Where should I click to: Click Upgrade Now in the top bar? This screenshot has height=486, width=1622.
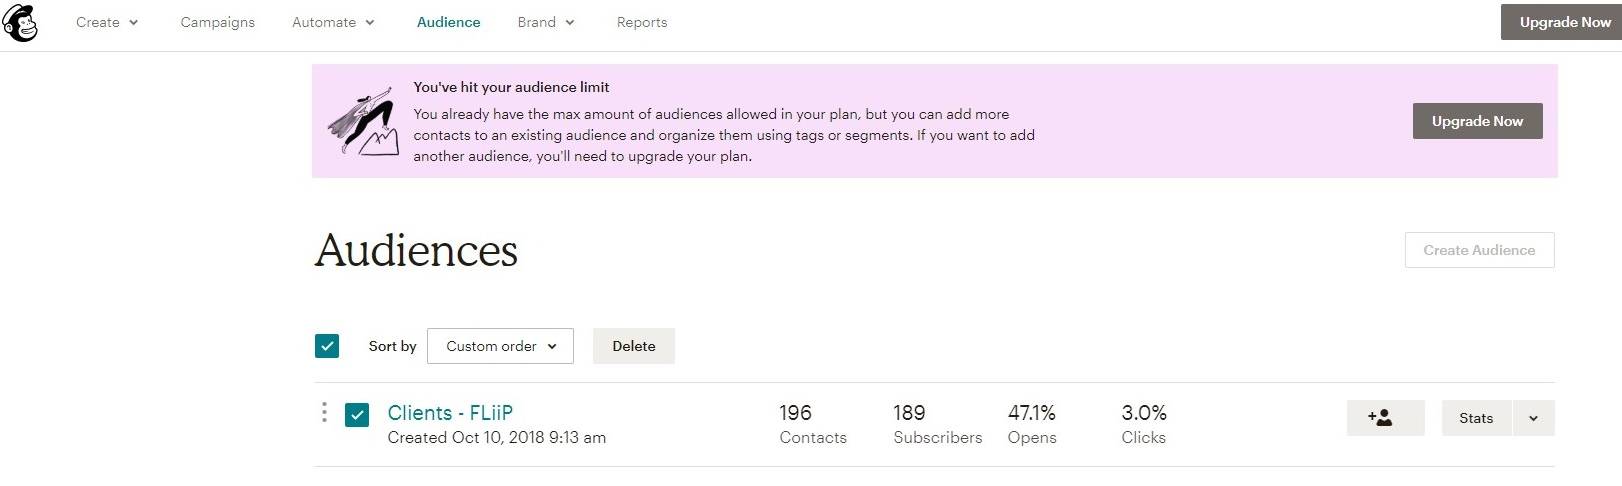click(1561, 22)
